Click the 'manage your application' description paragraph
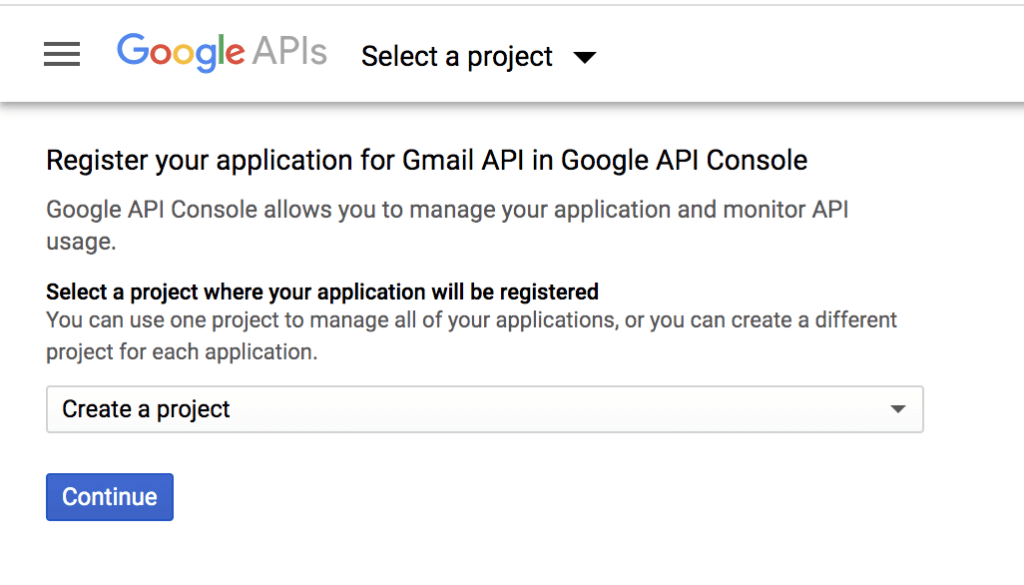Screen dimensions: 1024x585 [x=447, y=210]
